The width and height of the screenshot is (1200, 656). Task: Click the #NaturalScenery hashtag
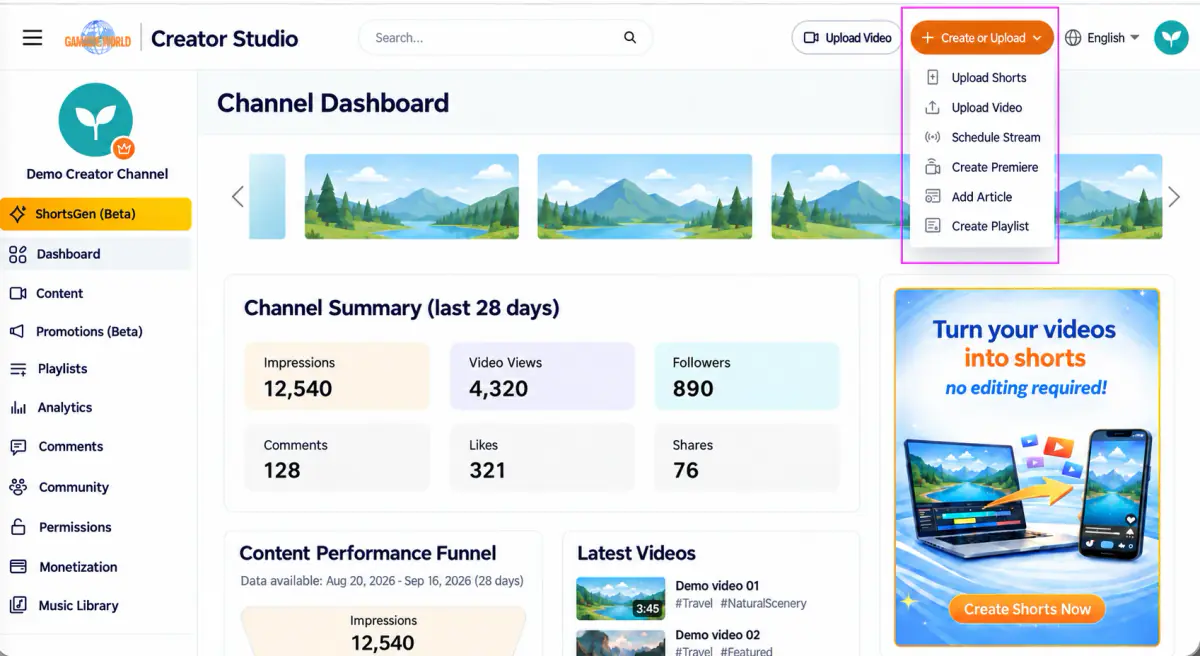pyautogui.click(x=763, y=604)
